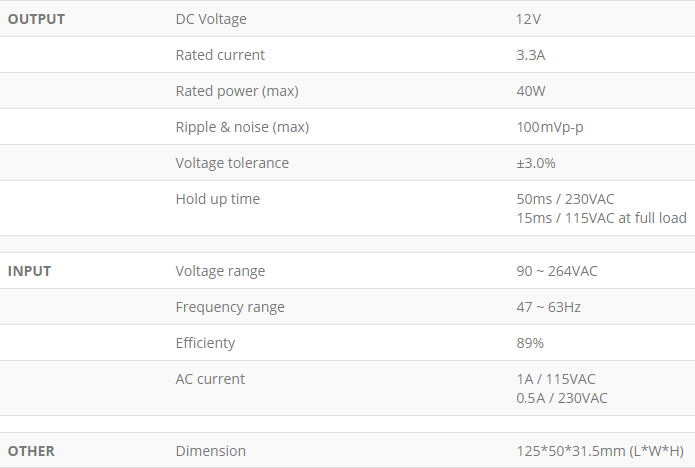Select the Rated current label
Image resolution: width=695 pixels, height=468 pixels.
(x=220, y=55)
